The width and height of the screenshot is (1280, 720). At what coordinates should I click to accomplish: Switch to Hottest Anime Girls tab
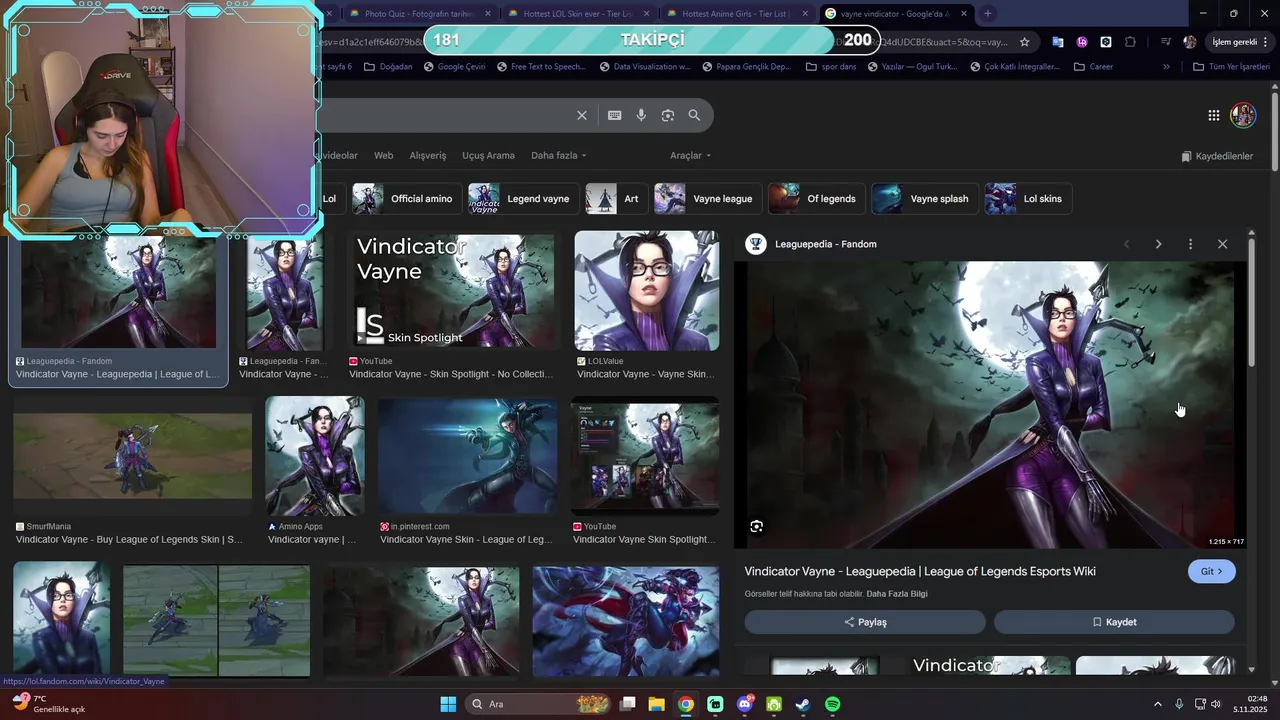pyautogui.click(x=738, y=14)
